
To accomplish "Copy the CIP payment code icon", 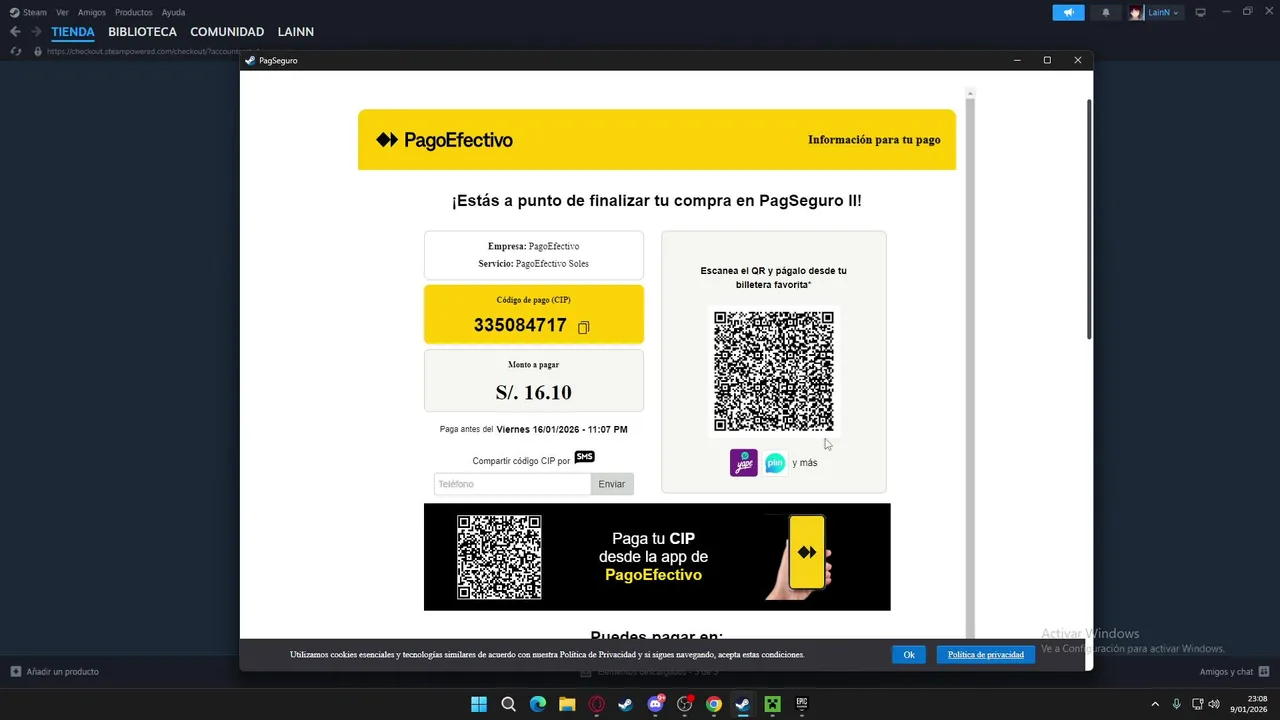I will click(x=584, y=327).
